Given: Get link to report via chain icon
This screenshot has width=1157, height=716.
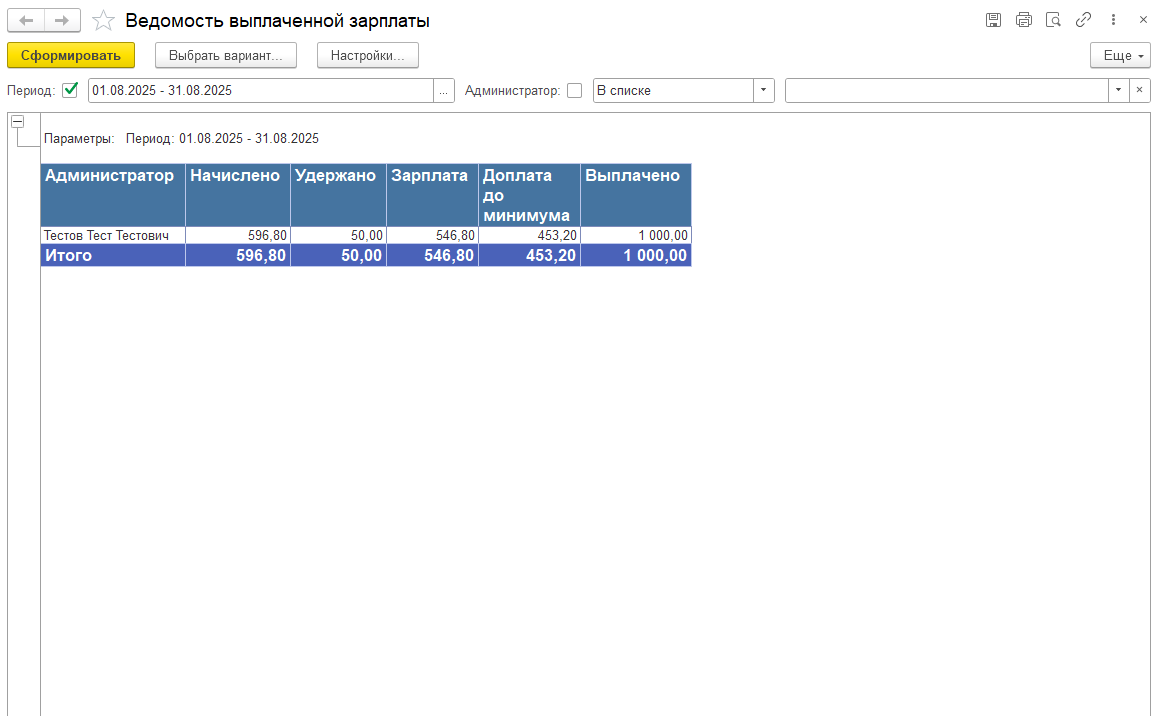Looking at the screenshot, I should (1083, 20).
